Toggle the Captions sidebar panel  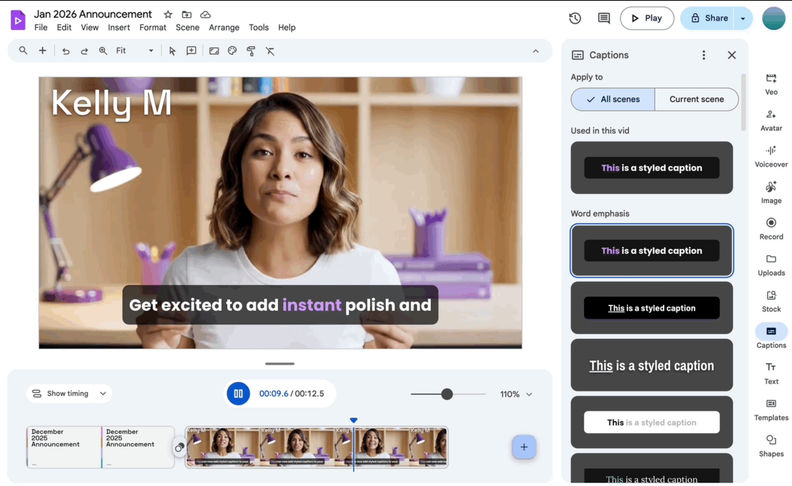coord(771,337)
